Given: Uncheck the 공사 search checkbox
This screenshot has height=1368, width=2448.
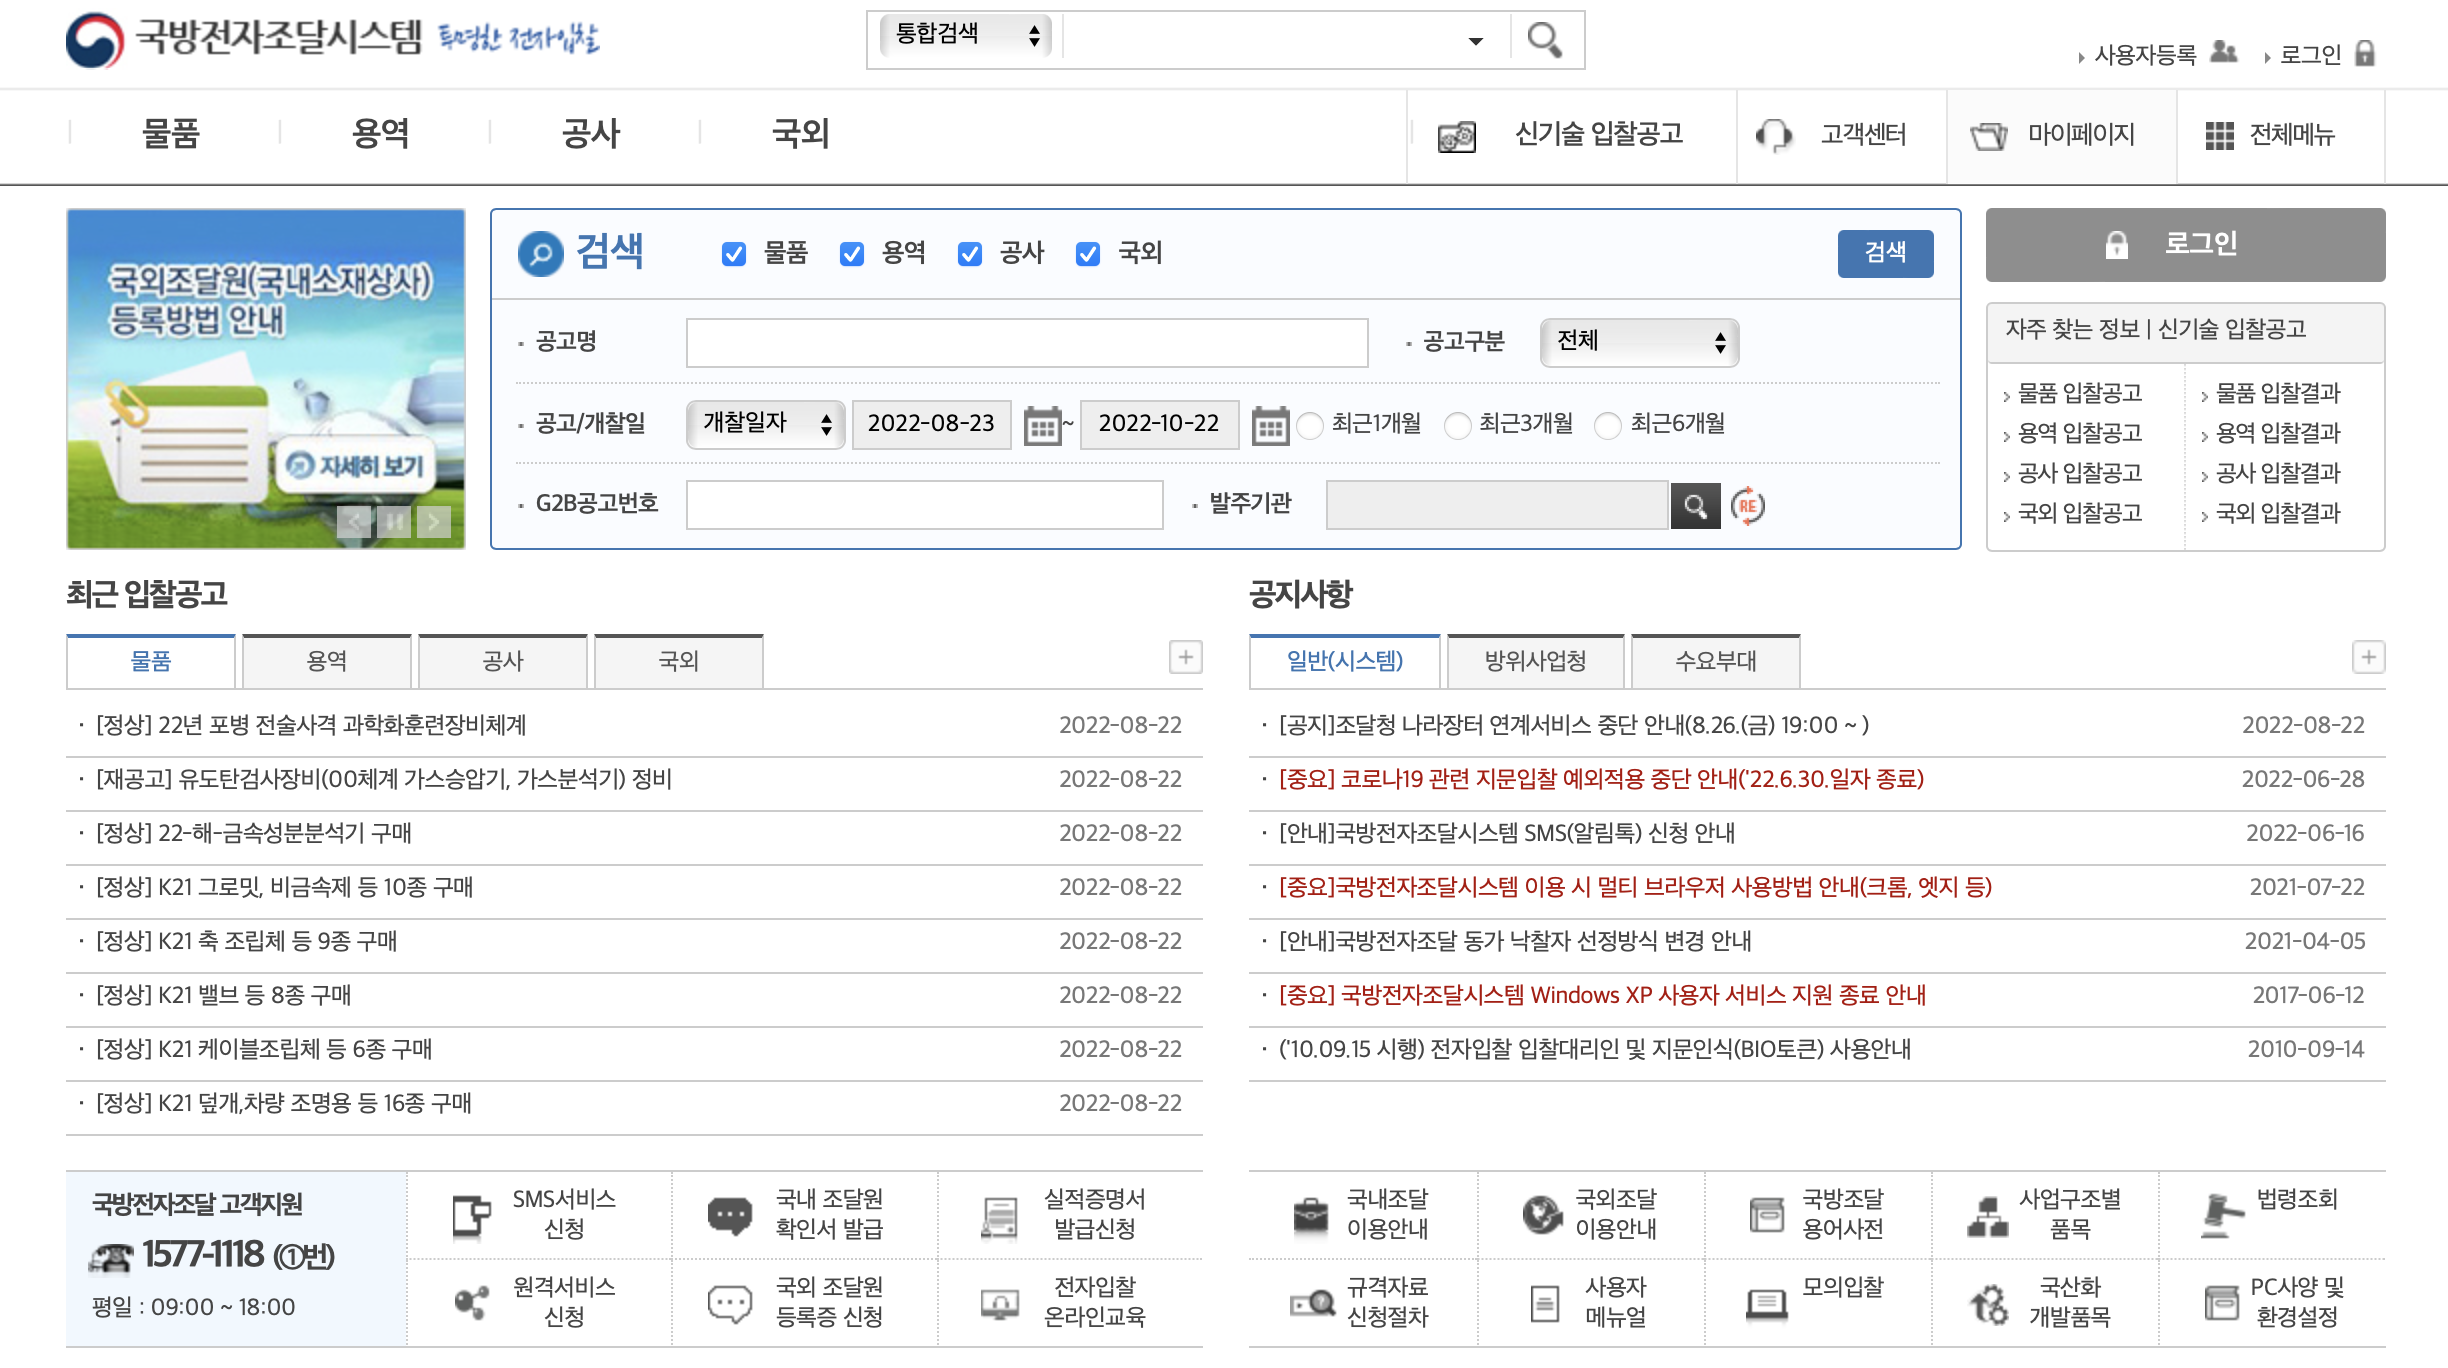Looking at the screenshot, I should [969, 254].
